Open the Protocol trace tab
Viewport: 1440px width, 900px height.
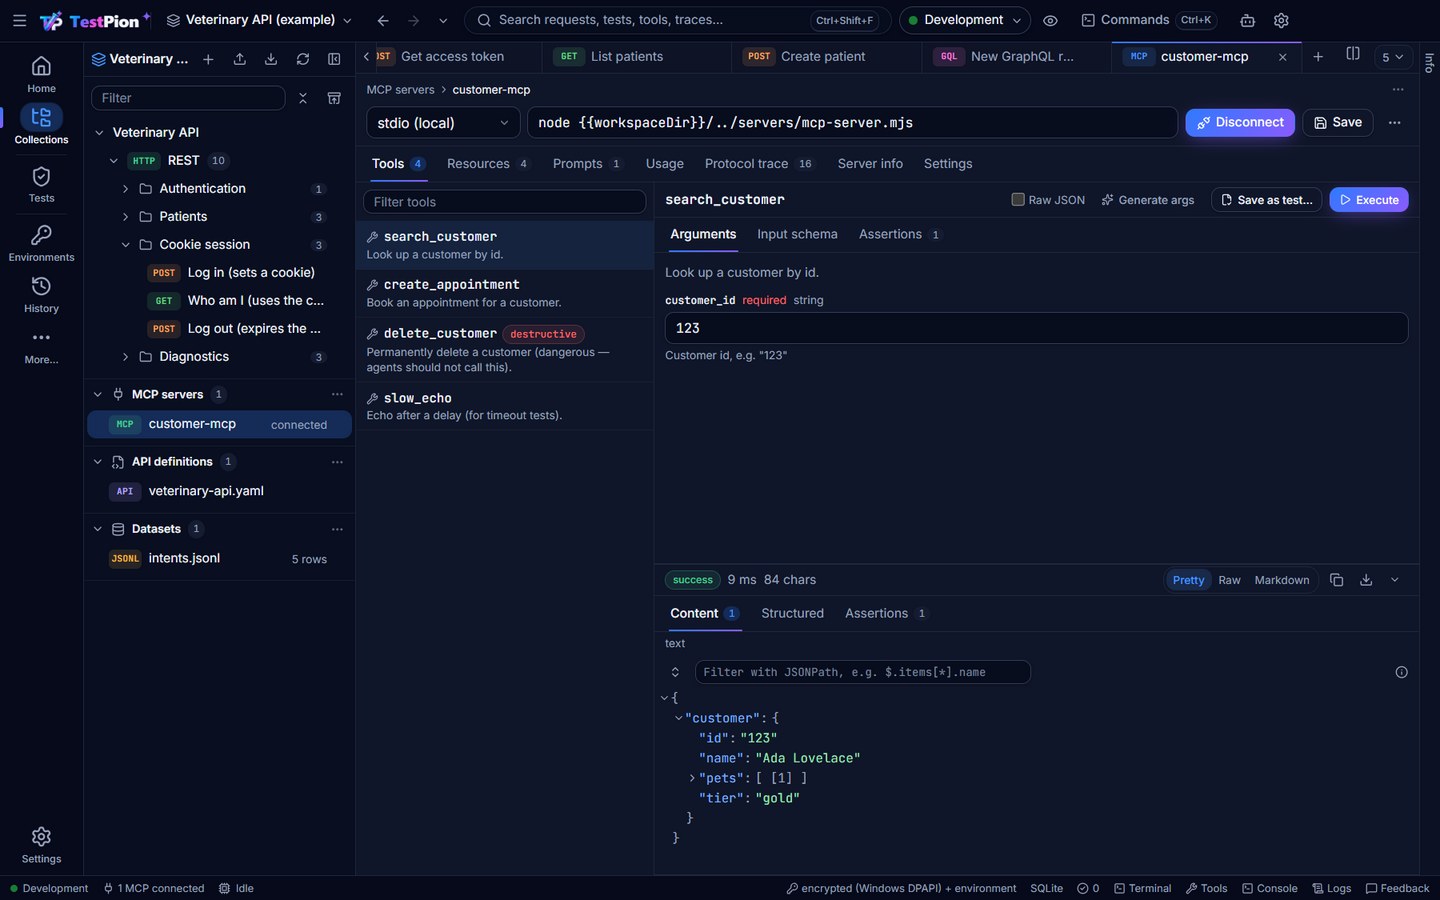tap(759, 164)
